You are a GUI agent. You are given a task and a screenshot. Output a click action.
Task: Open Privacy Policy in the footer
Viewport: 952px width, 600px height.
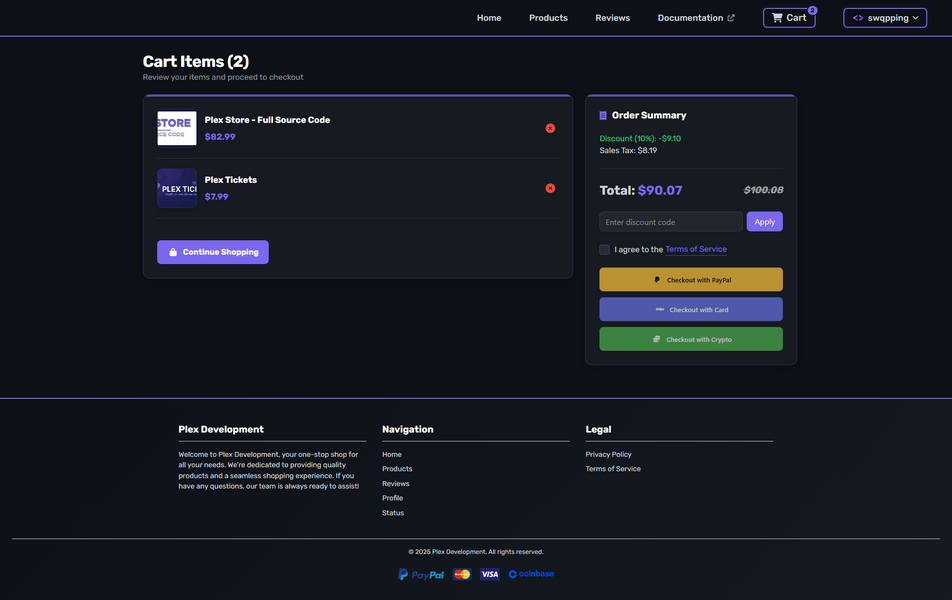608,454
